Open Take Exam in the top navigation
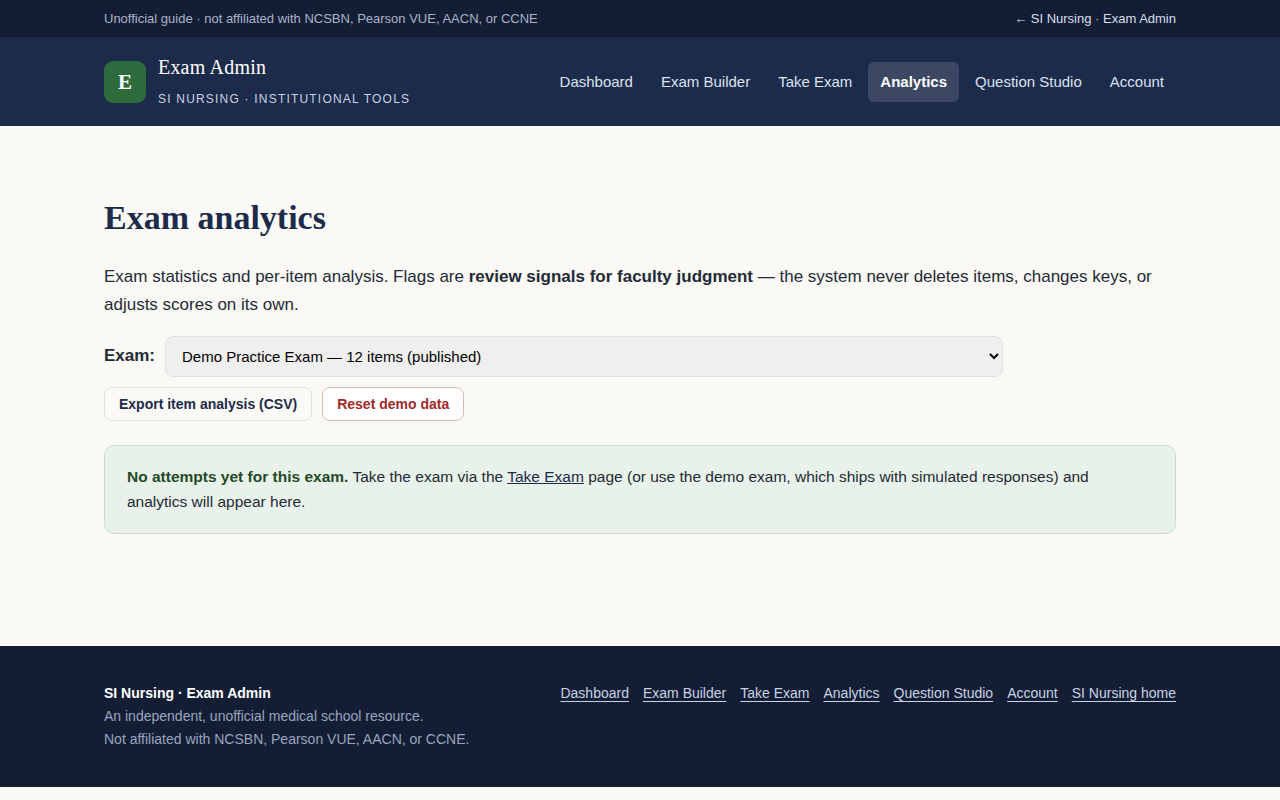The image size is (1280, 800). 815,82
